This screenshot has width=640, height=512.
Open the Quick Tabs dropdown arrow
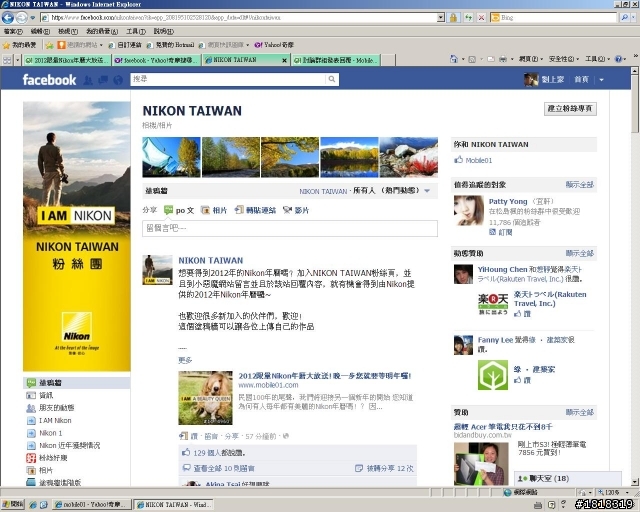(x=18, y=60)
